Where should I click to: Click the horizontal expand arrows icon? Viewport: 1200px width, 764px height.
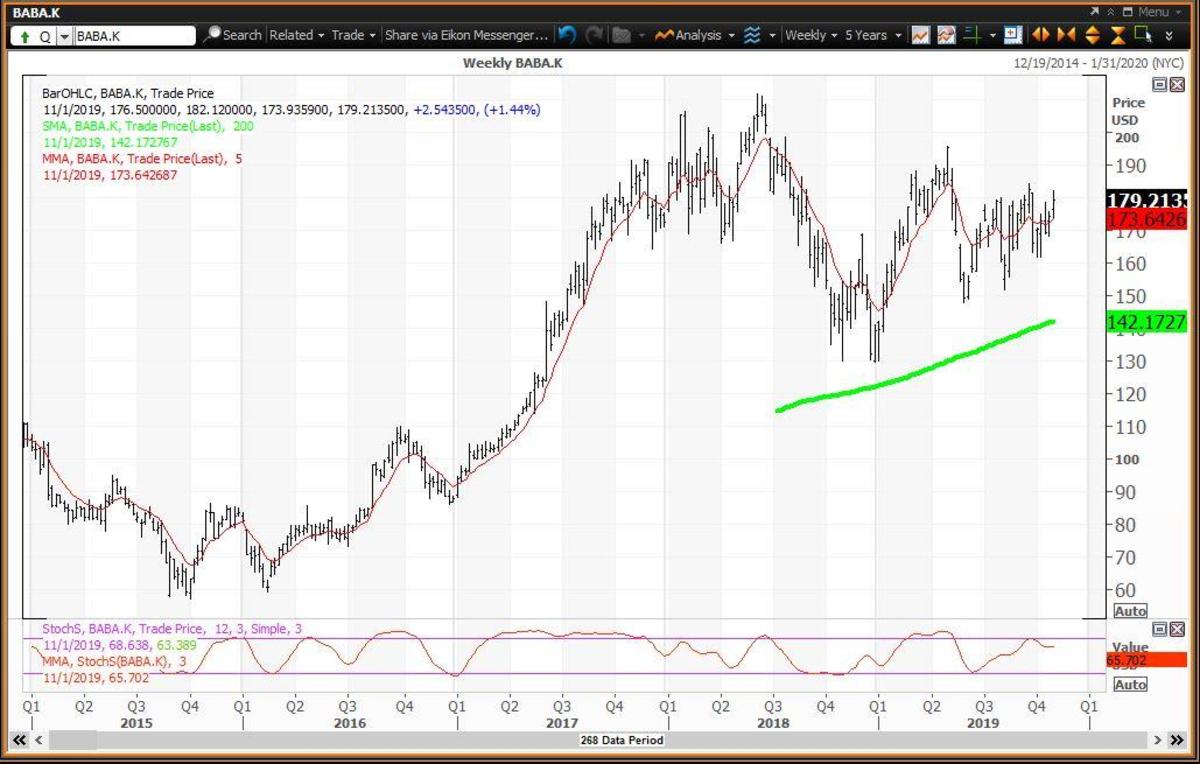pyautogui.click(x=1041, y=35)
